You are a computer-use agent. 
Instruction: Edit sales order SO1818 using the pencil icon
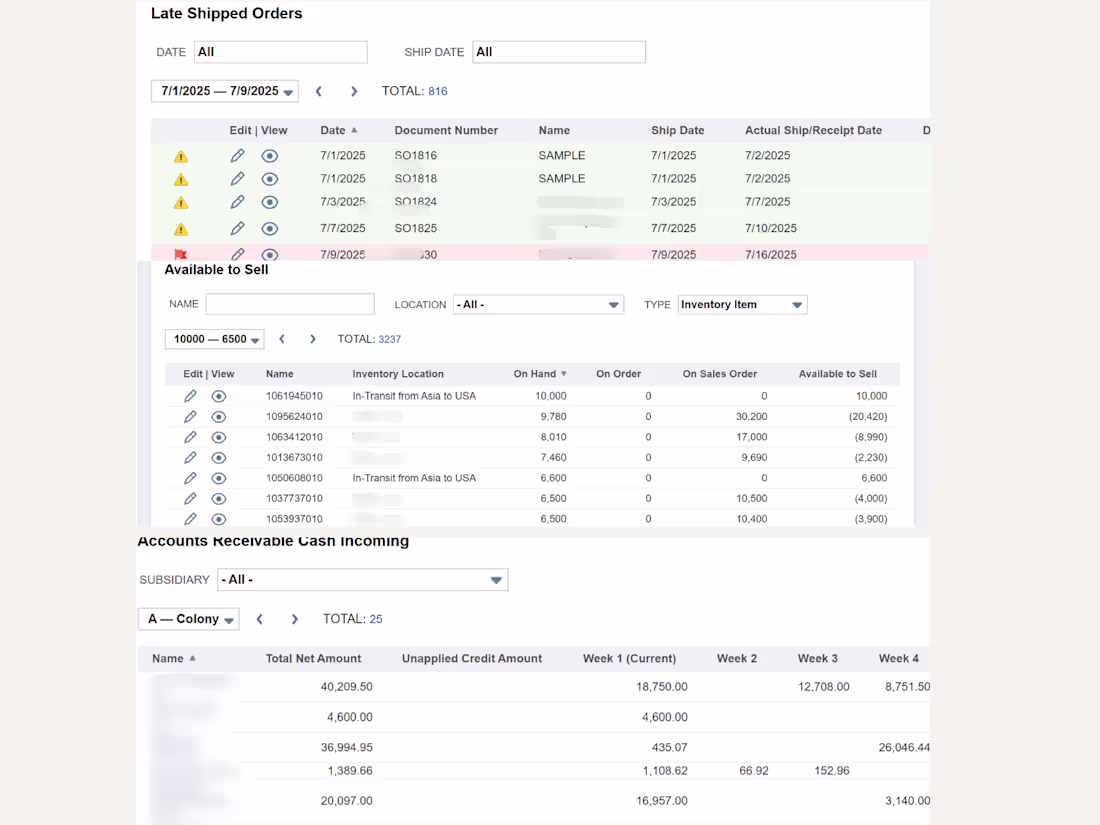[237, 178]
